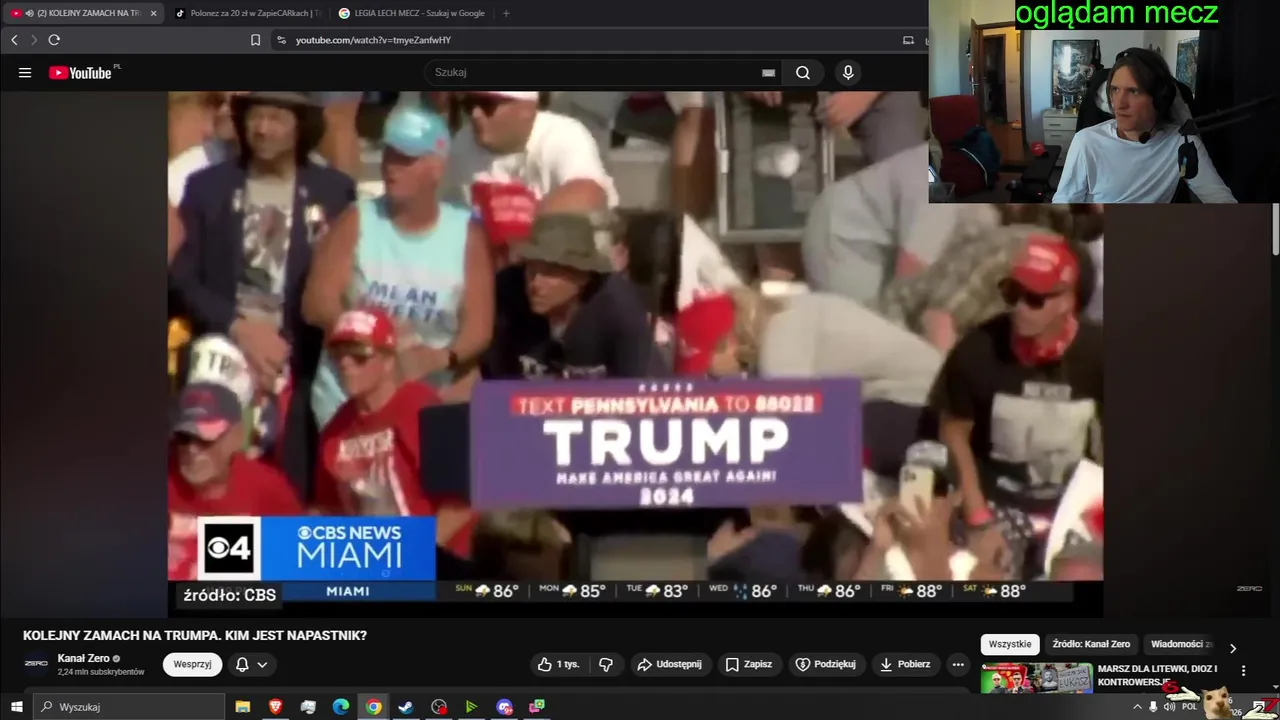
Task: Open Google Chrome from taskbar
Action: tap(373, 707)
